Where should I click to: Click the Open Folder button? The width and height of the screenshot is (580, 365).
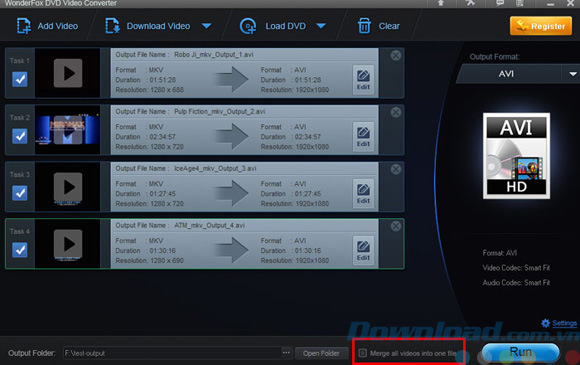coord(321,353)
